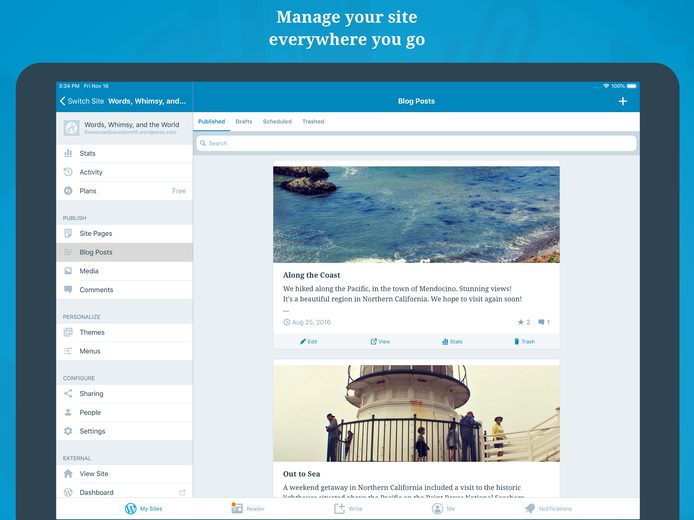Click the Sharing icon
Image resolution: width=694 pixels, height=520 pixels.
tap(68, 393)
